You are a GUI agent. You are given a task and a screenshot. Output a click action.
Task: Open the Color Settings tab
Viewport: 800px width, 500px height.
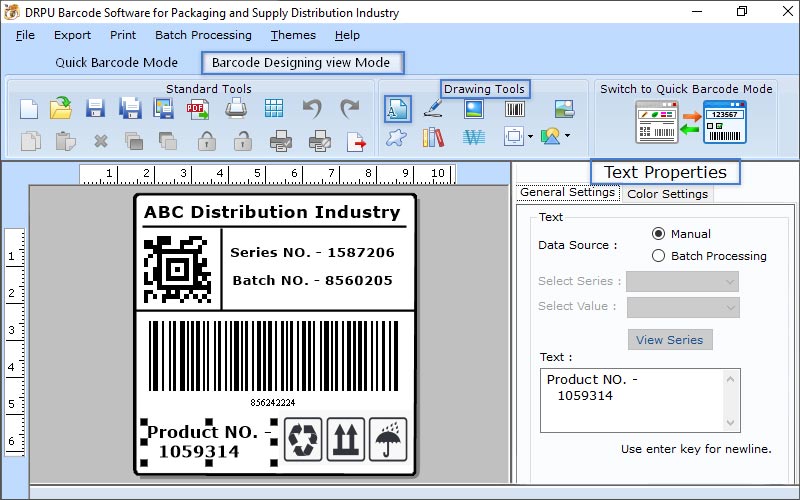click(x=667, y=194)
